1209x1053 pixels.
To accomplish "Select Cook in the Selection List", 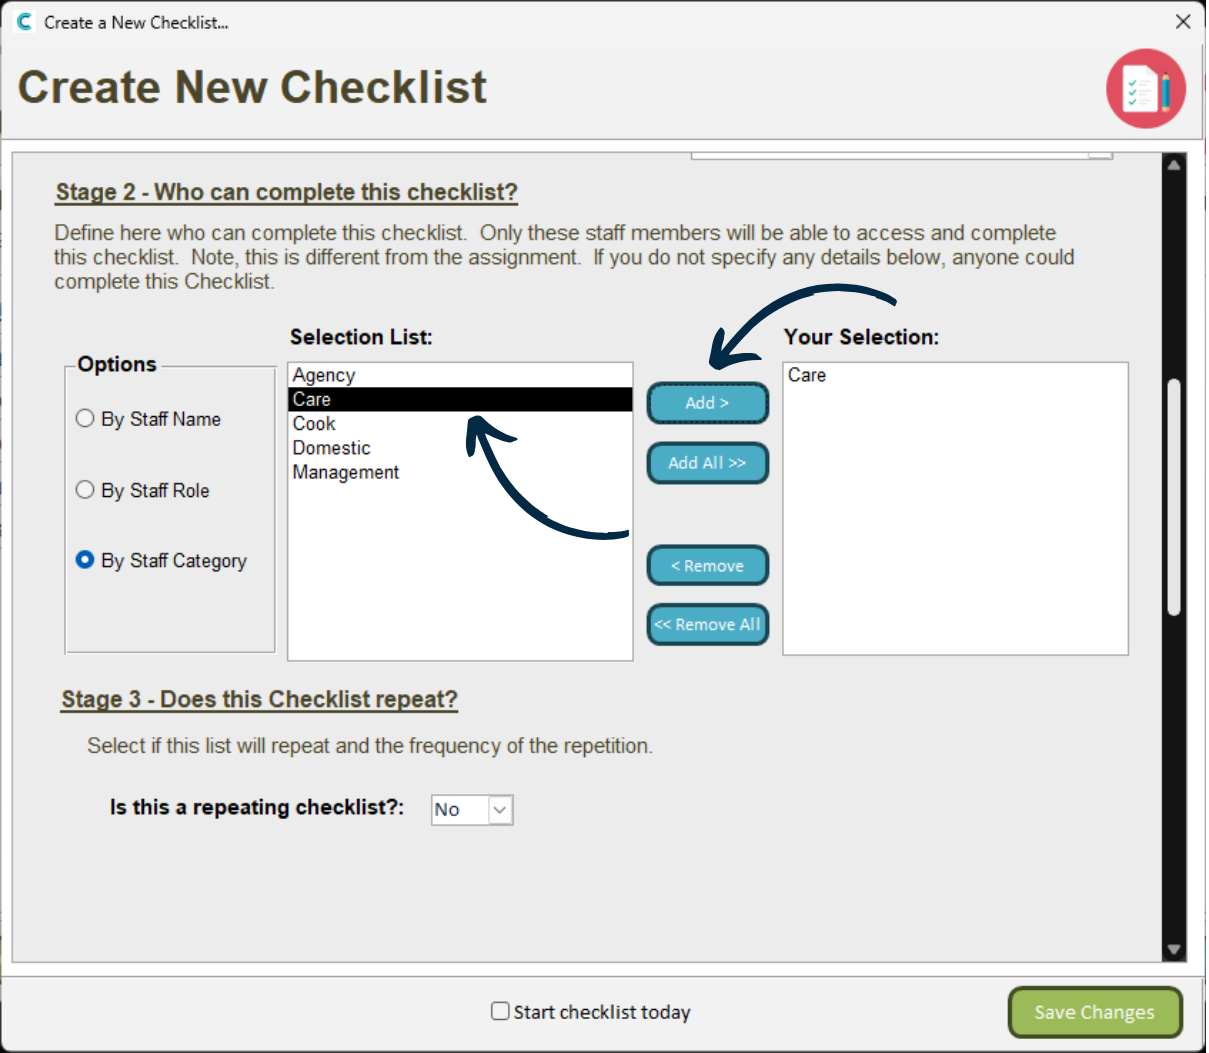I will click(314, 424).
